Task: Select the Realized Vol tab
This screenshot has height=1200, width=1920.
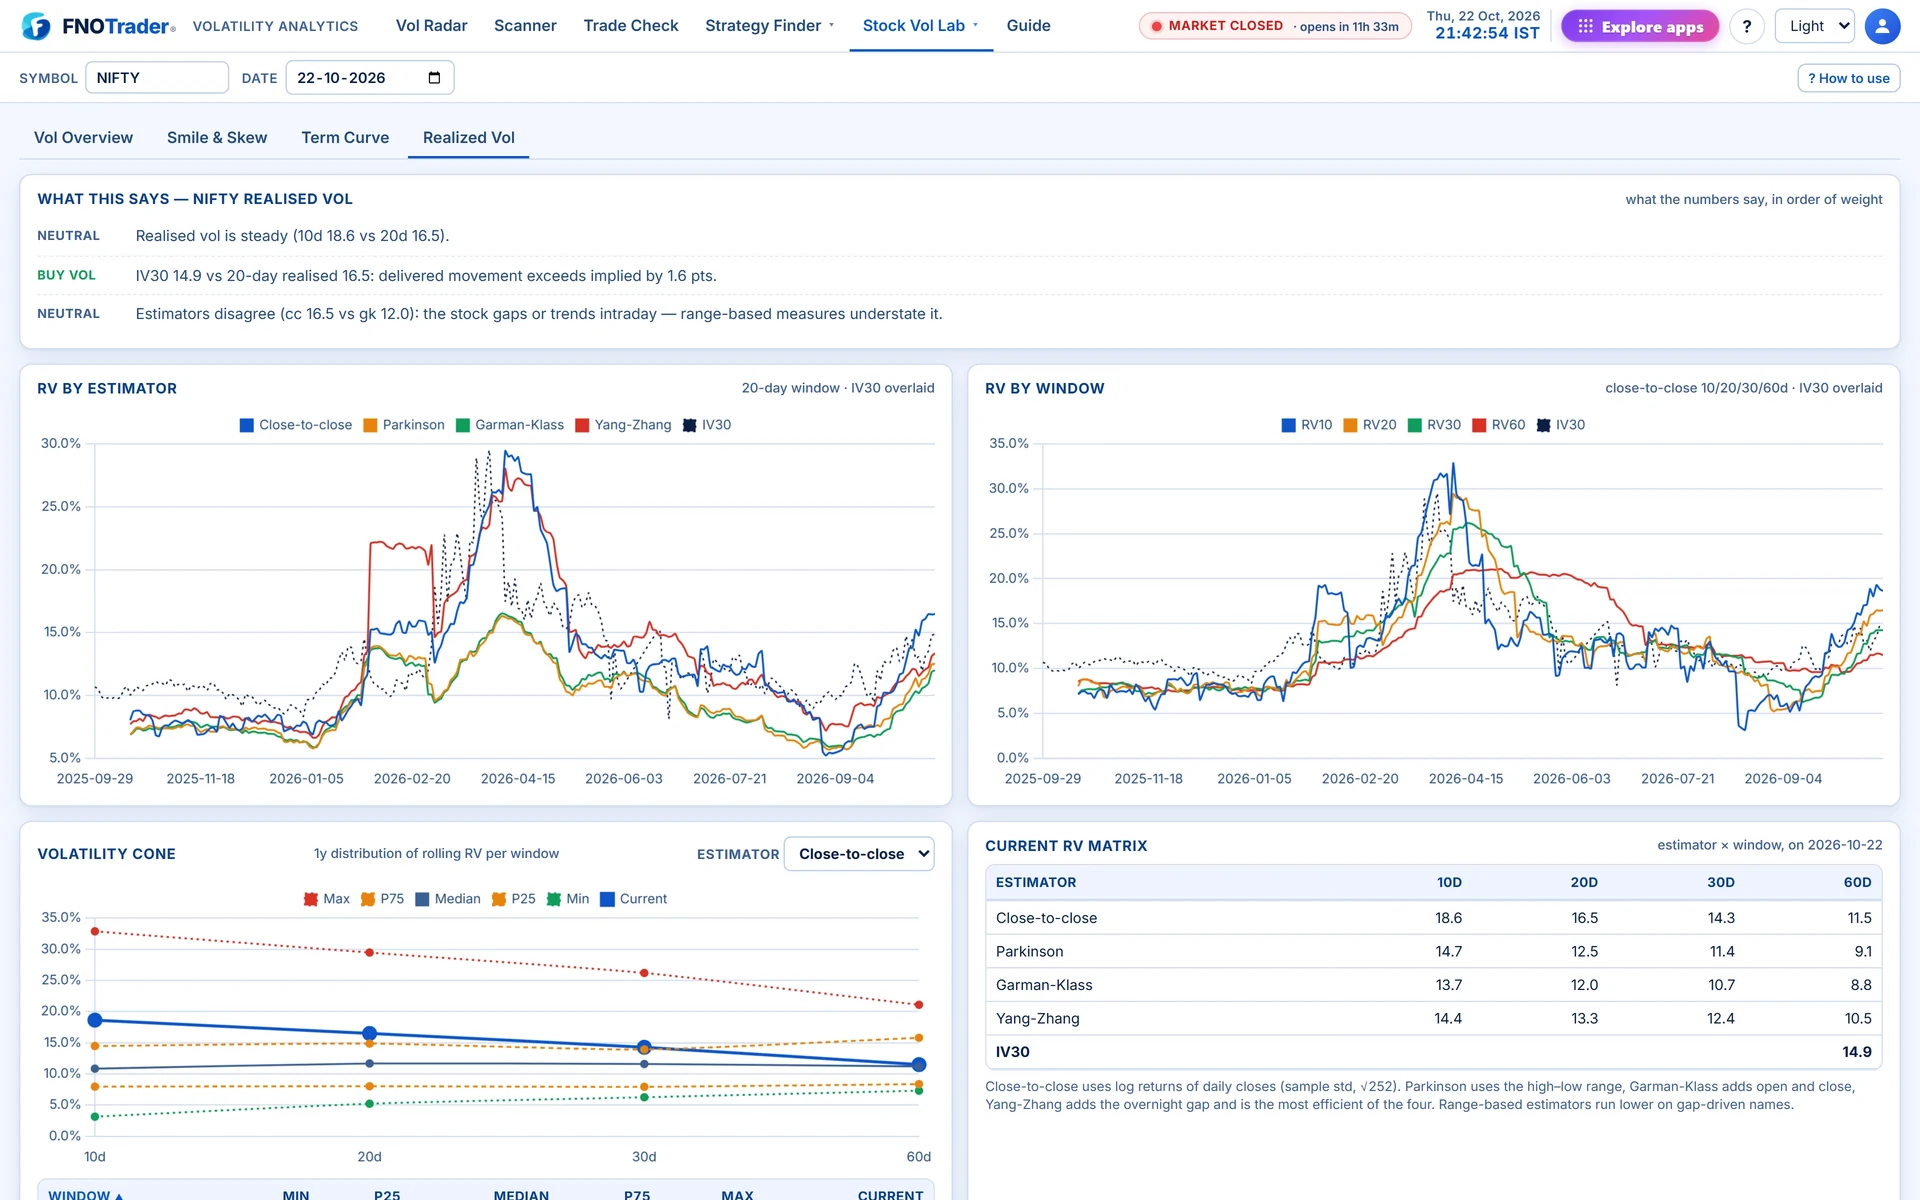Action: (469, 138)
